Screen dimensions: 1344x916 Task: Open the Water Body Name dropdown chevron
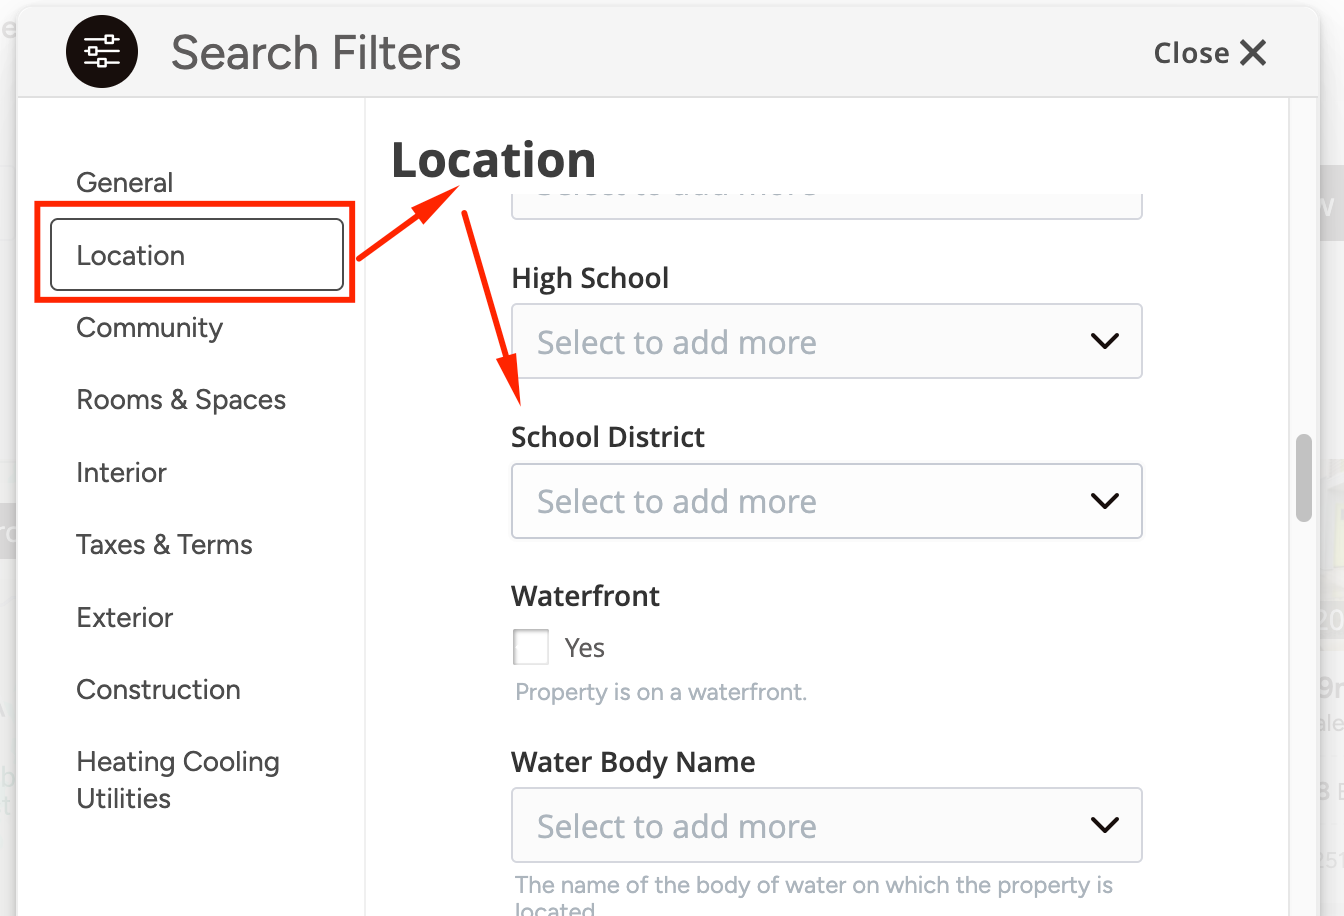coord(1104,825)
